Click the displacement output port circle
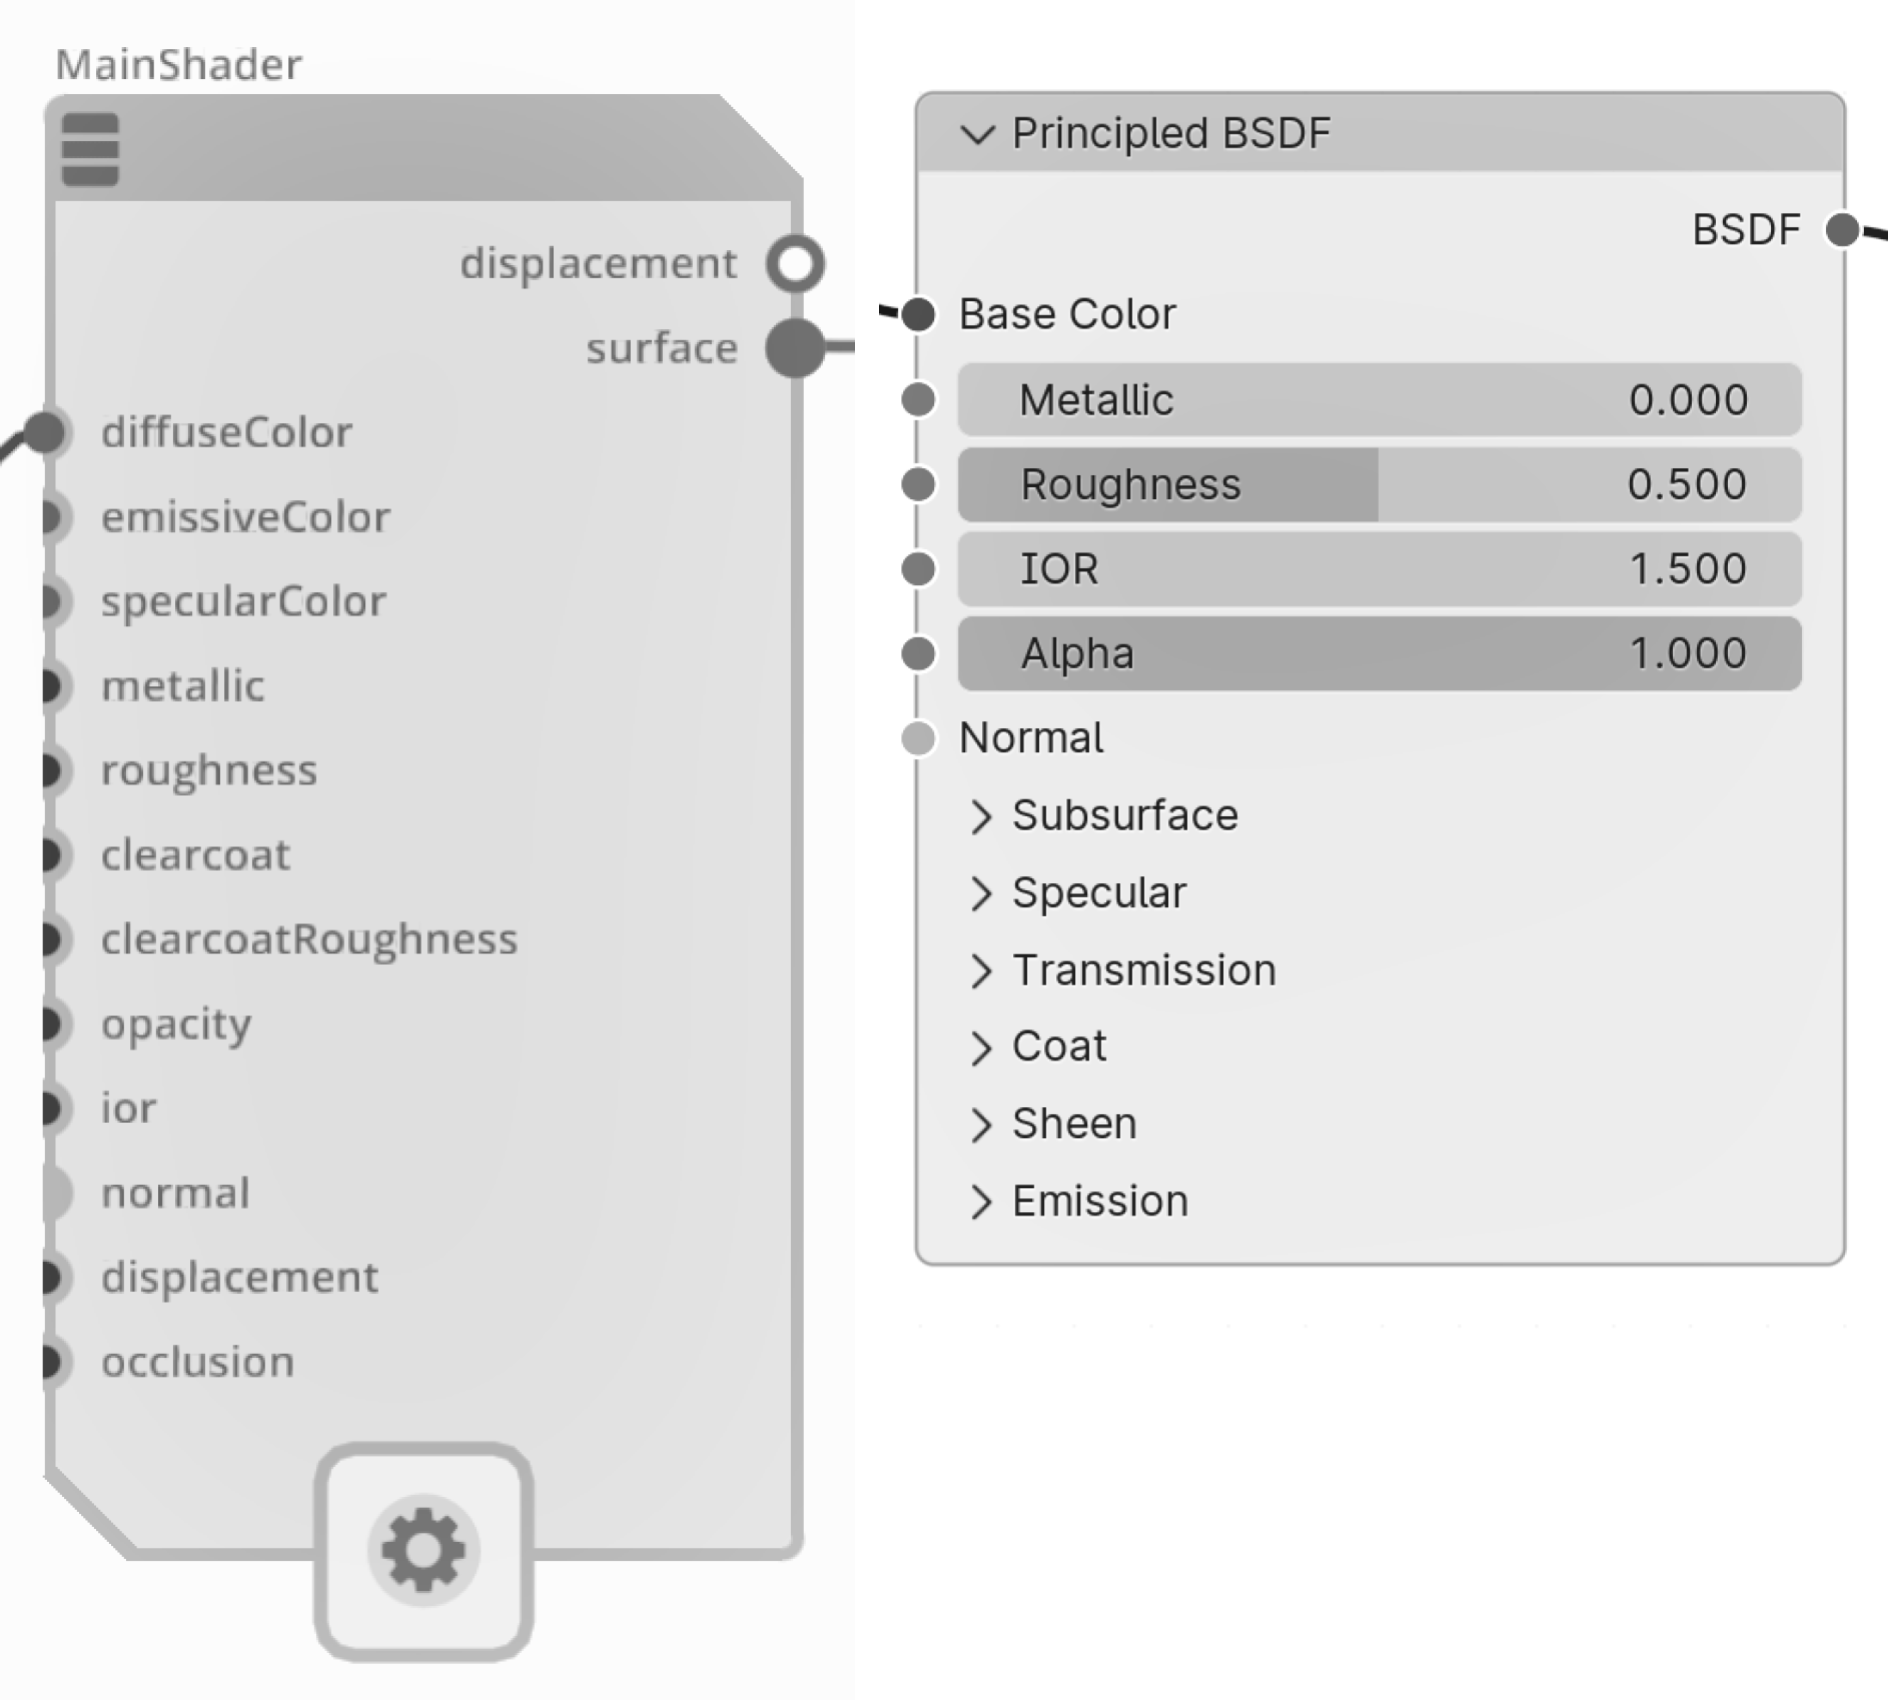The width and height of the screenshot is (1888, 1700). pos(795,264)
